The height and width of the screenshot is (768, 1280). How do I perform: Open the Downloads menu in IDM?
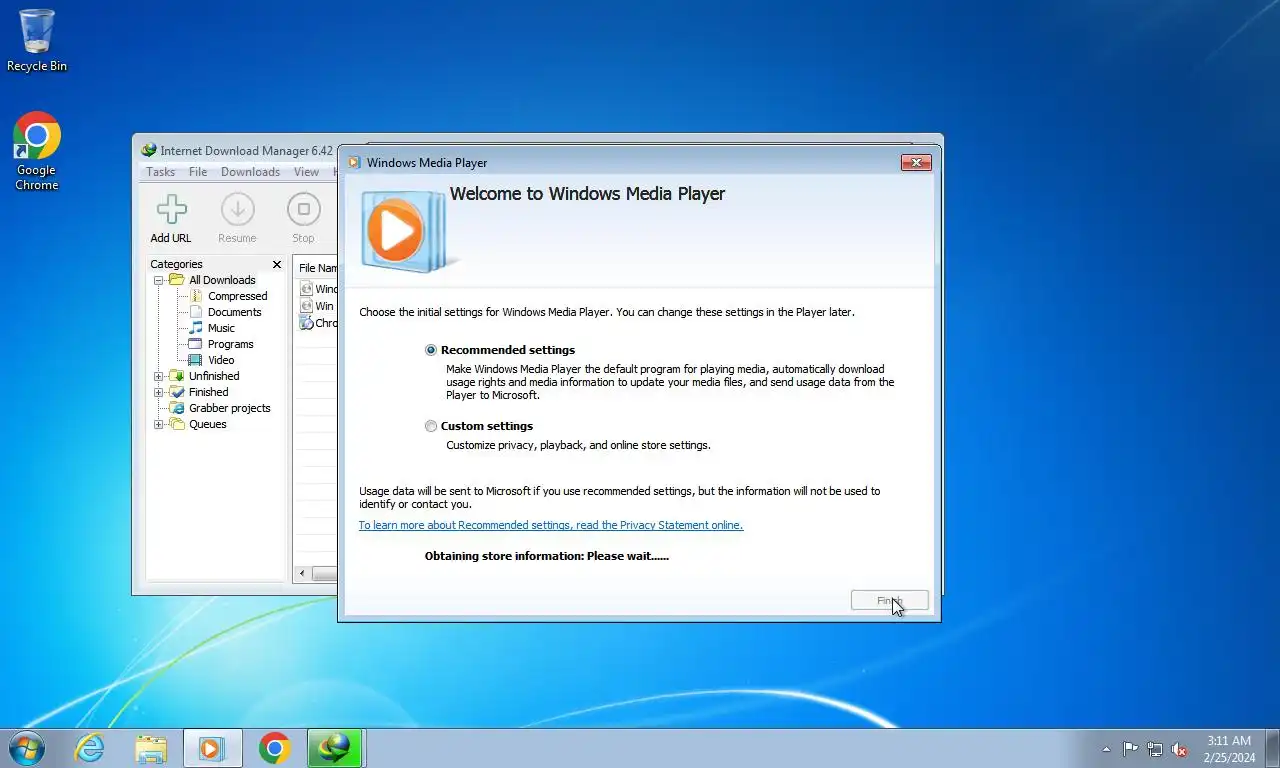[250, 172]
